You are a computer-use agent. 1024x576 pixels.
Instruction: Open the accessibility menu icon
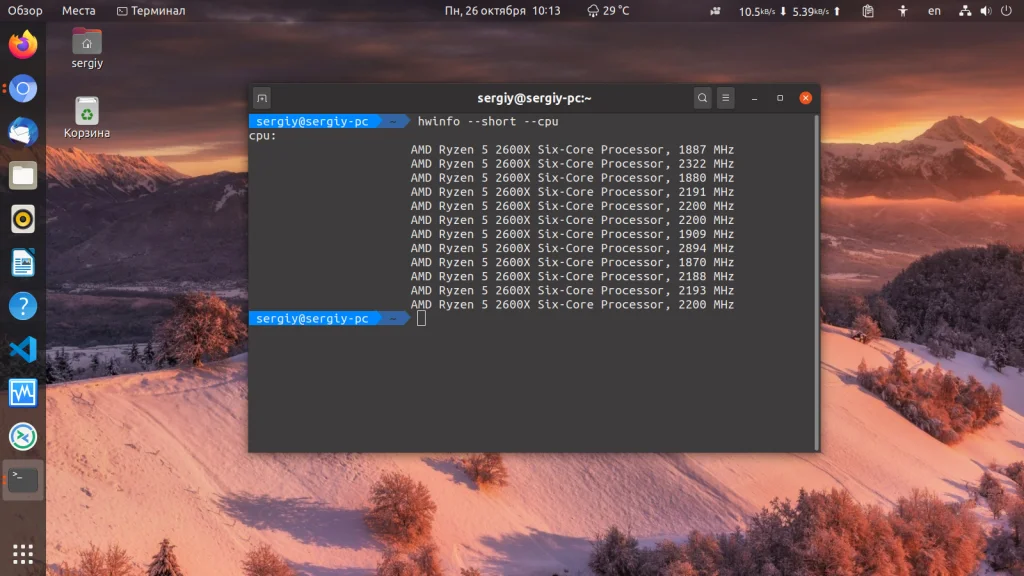coord(903,10)
